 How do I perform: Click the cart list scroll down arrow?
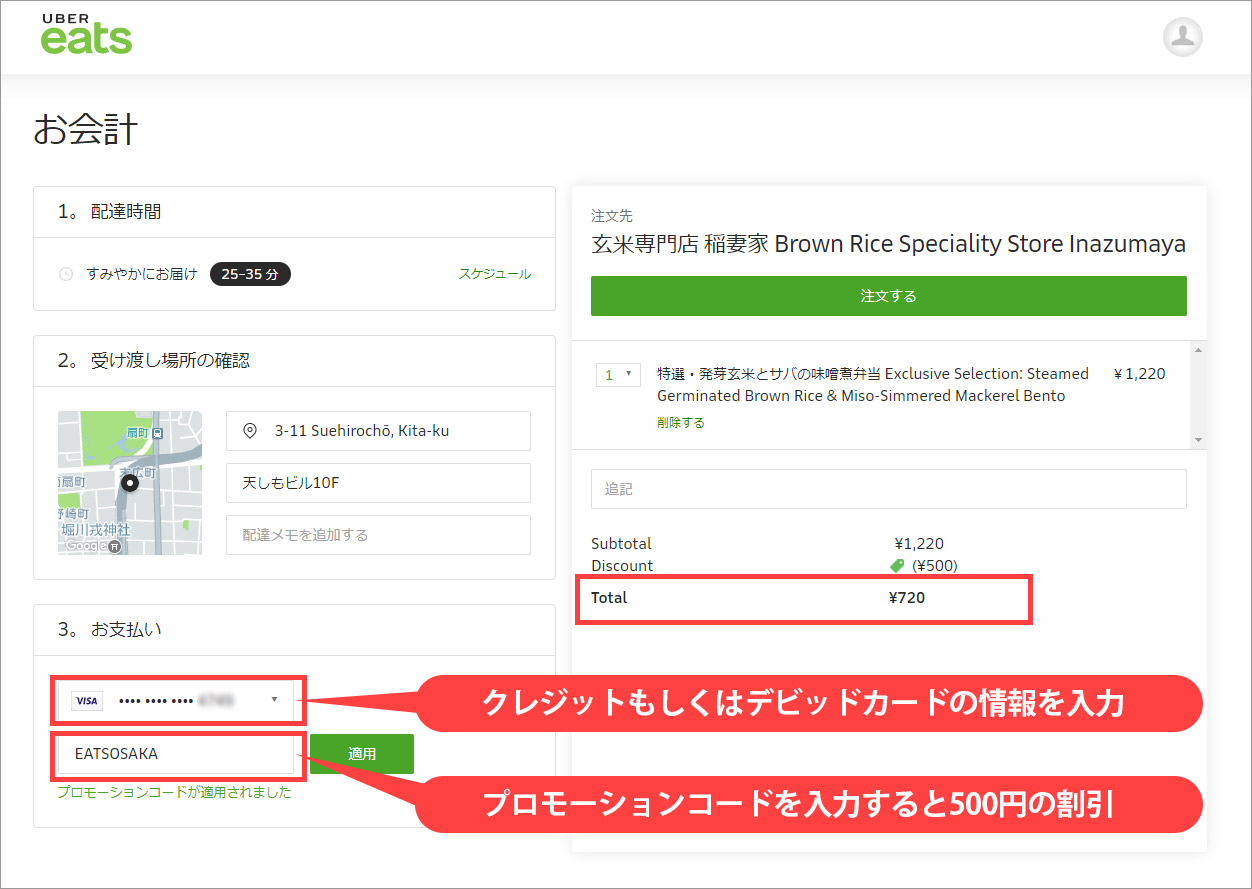point(1198,440)
